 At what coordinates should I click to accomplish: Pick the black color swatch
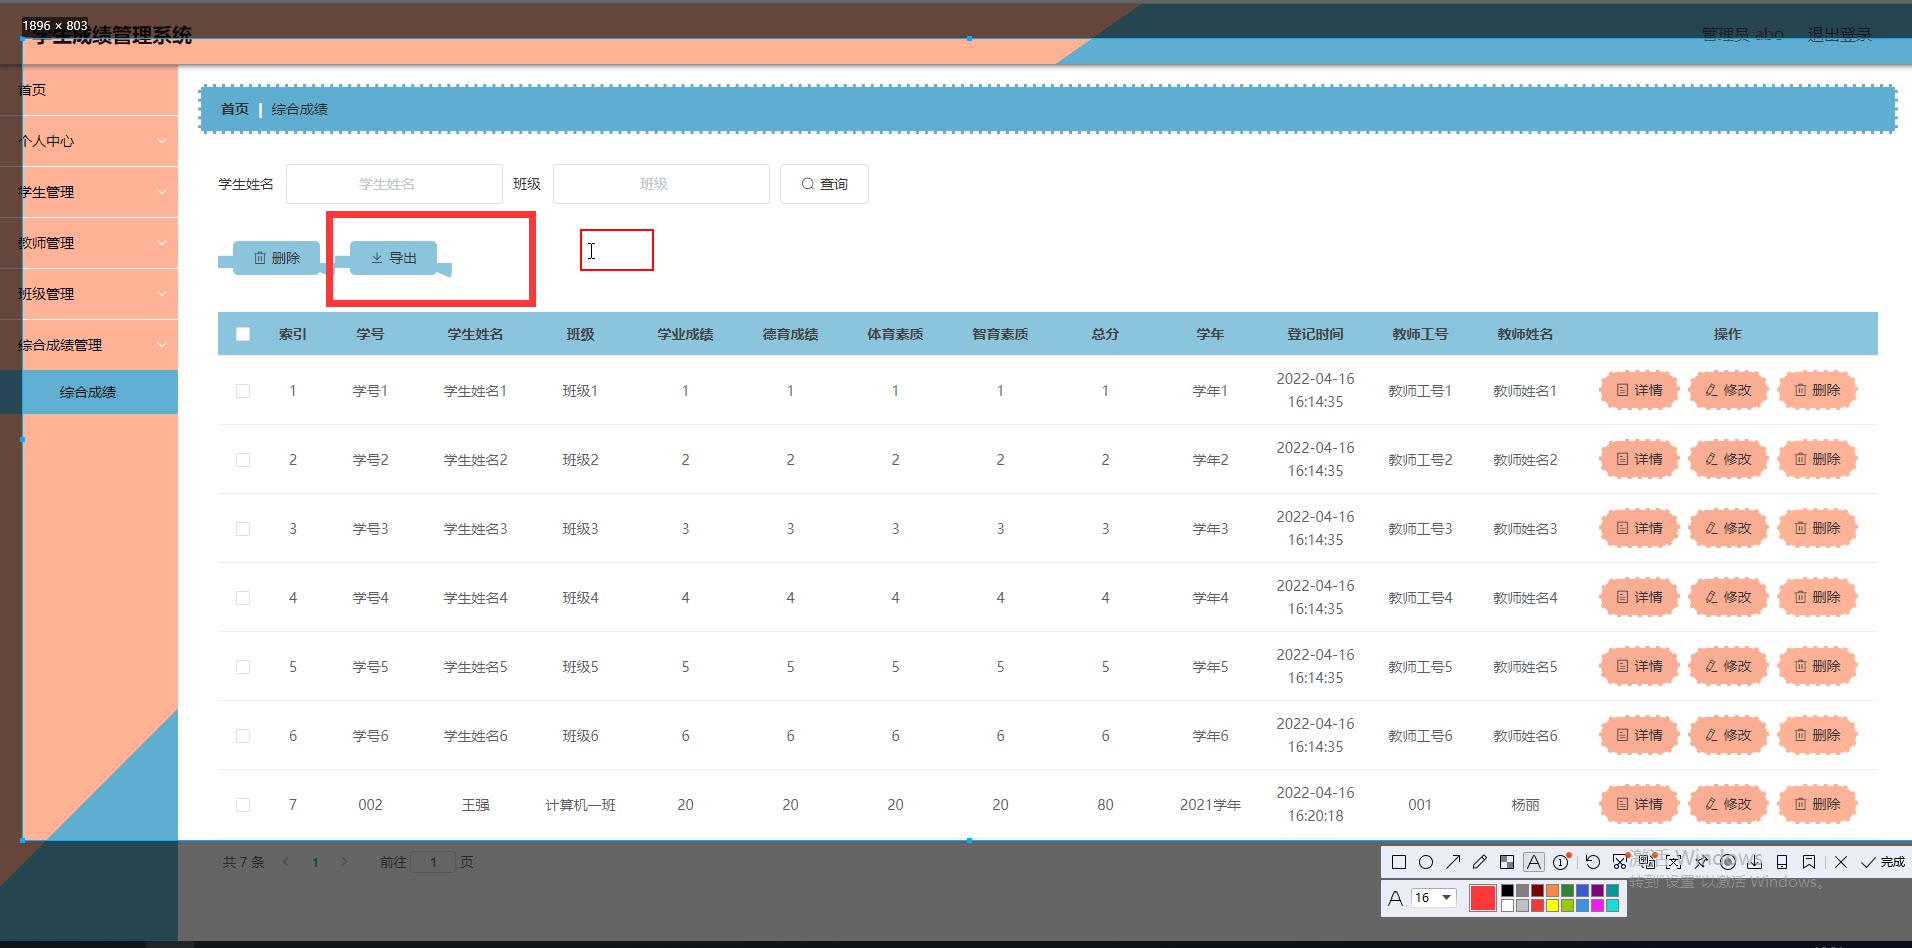click(1507, 890)
